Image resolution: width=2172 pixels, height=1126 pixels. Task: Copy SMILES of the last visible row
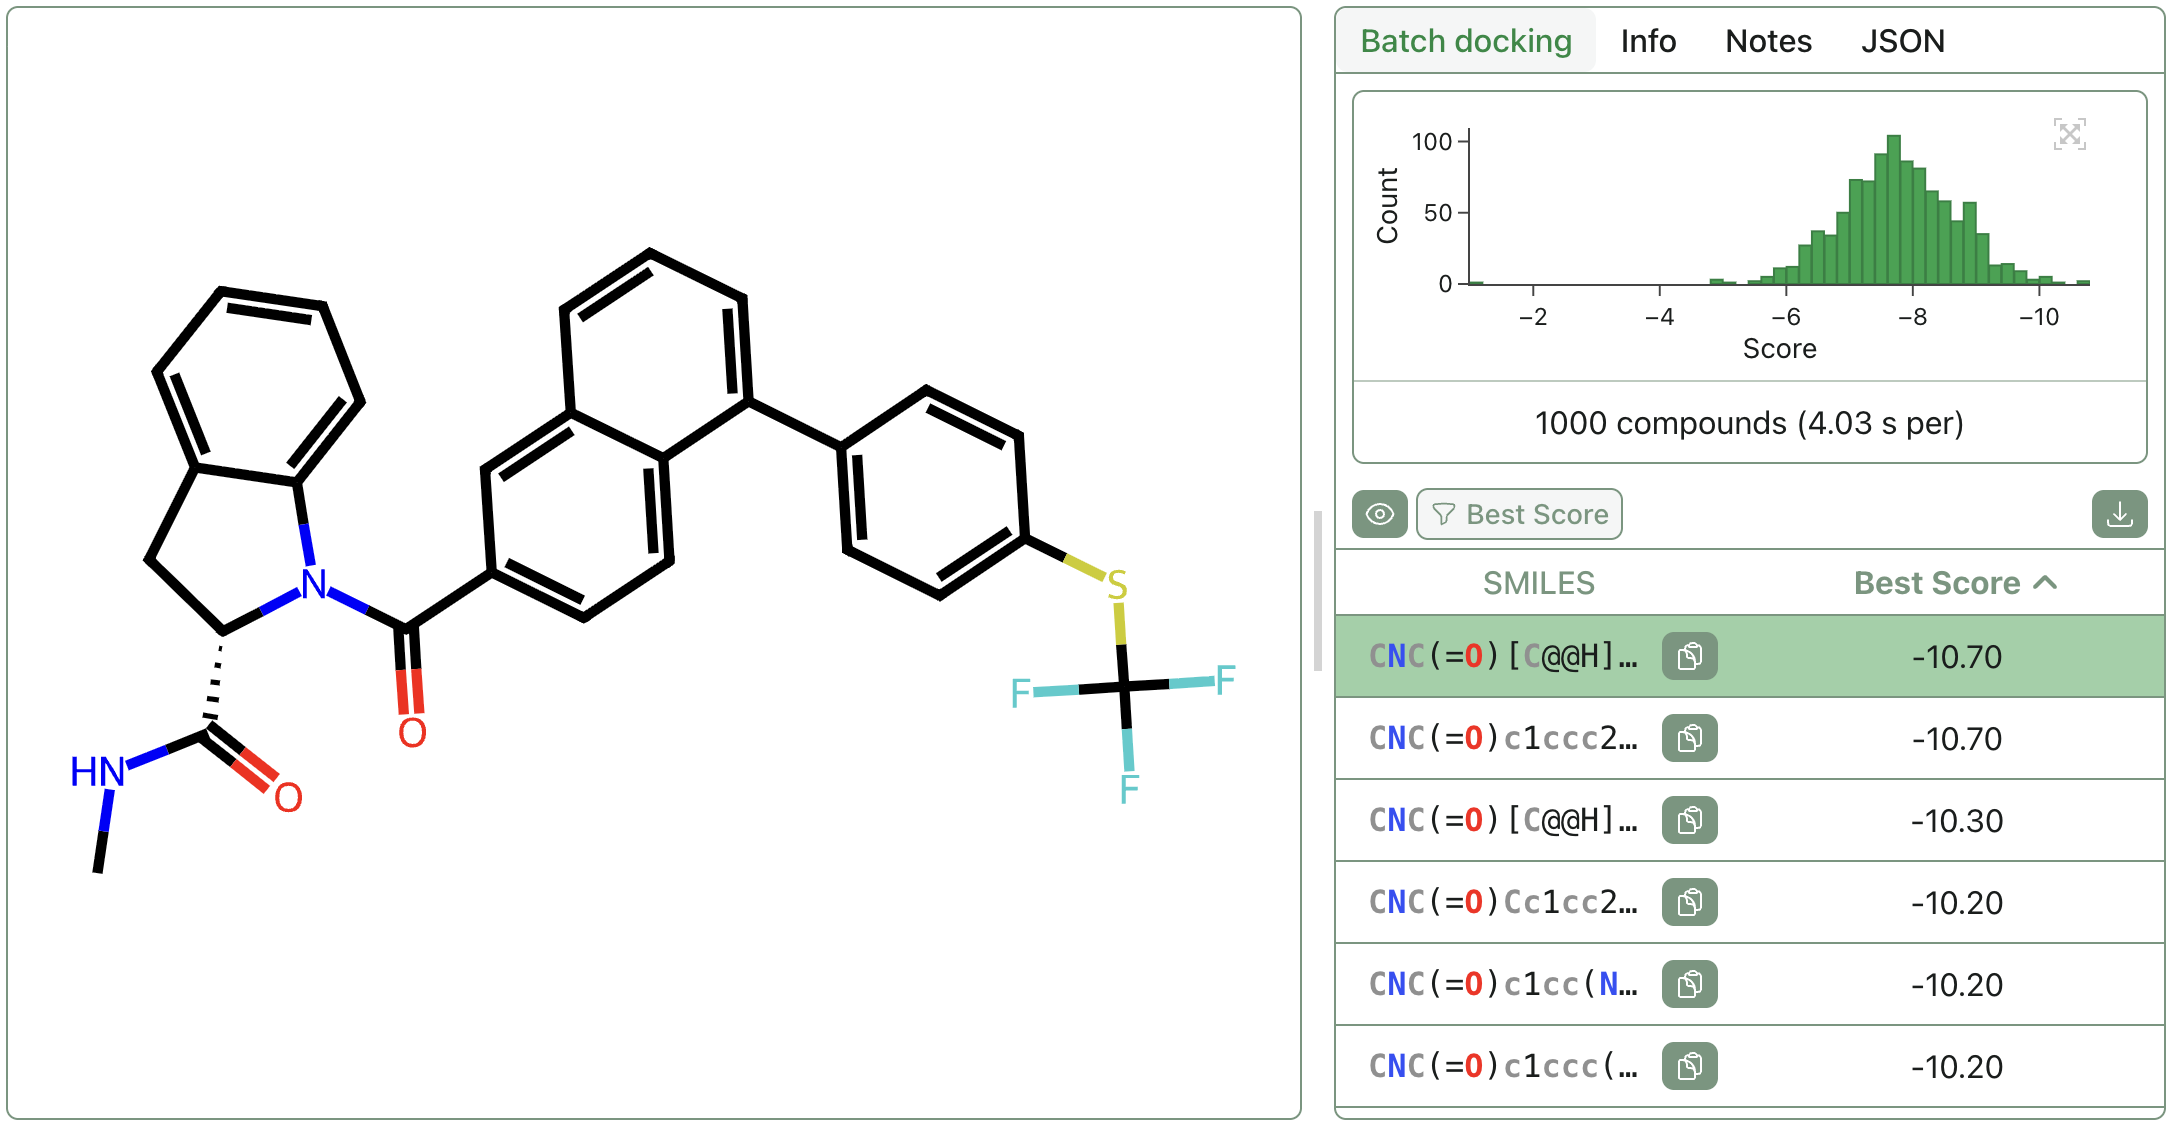[x=1689, y=1066]
